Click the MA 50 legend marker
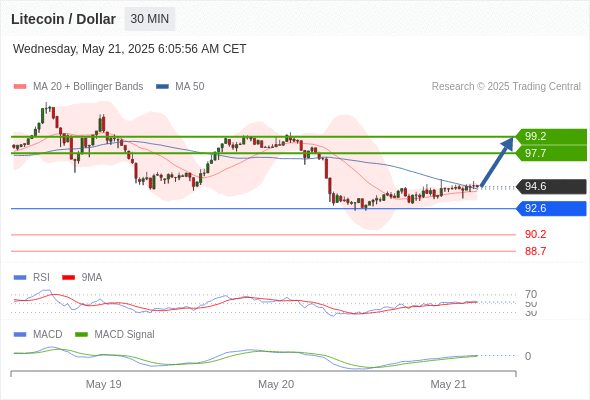This screenshot has height=400, width=590. point(163,87)
